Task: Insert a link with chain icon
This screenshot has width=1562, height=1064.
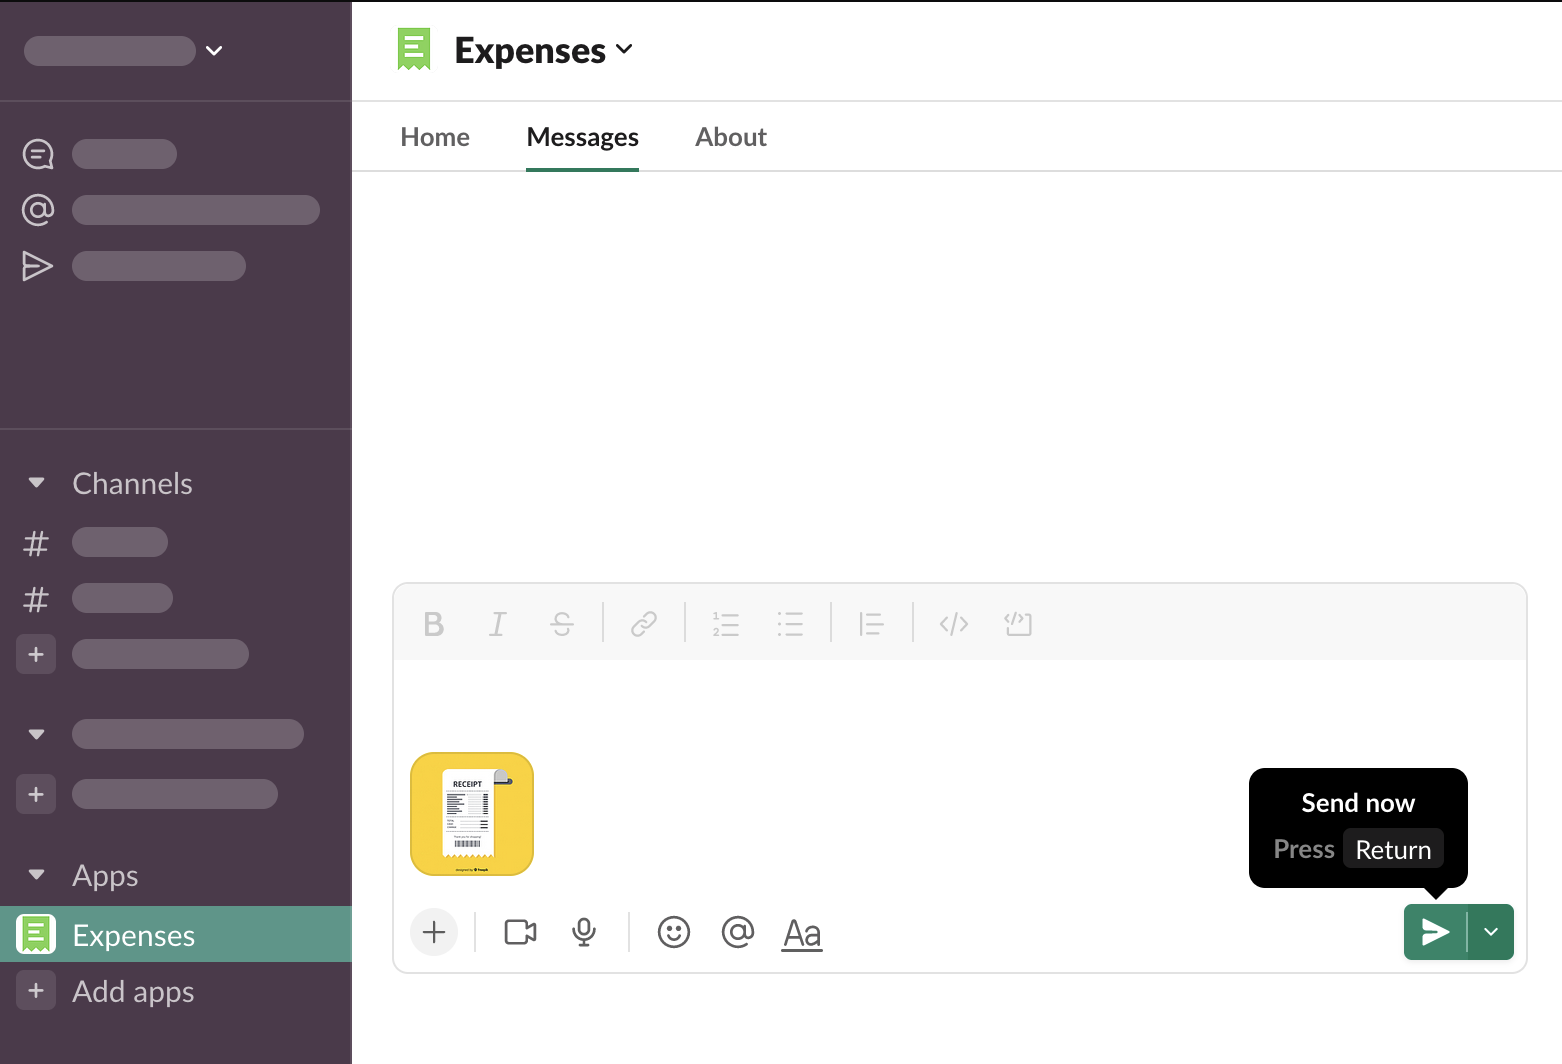Action: coord(644,624)
